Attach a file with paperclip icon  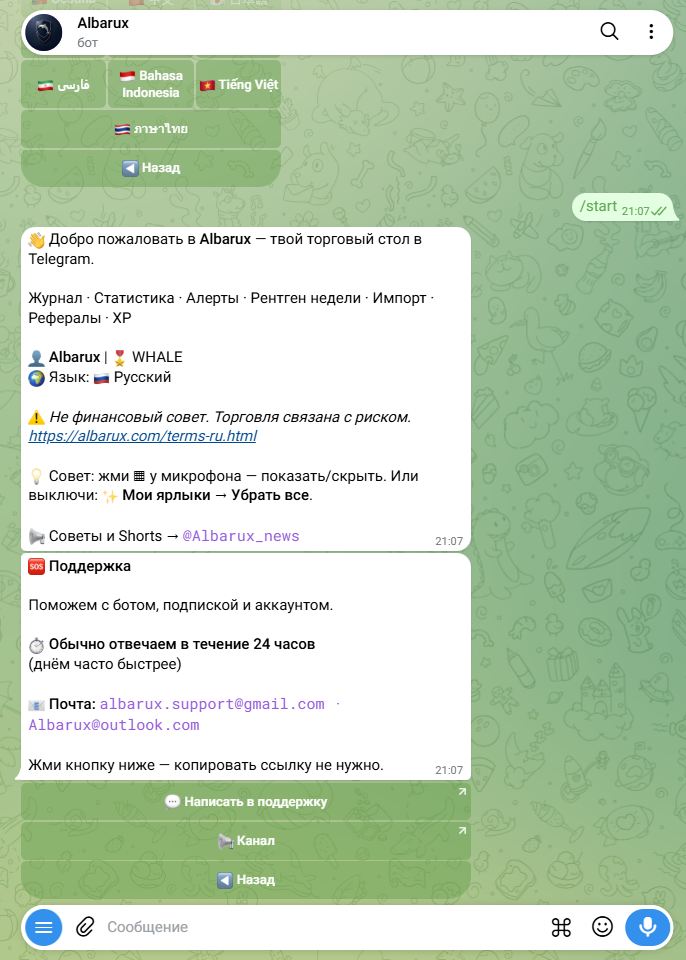point(85,927)
